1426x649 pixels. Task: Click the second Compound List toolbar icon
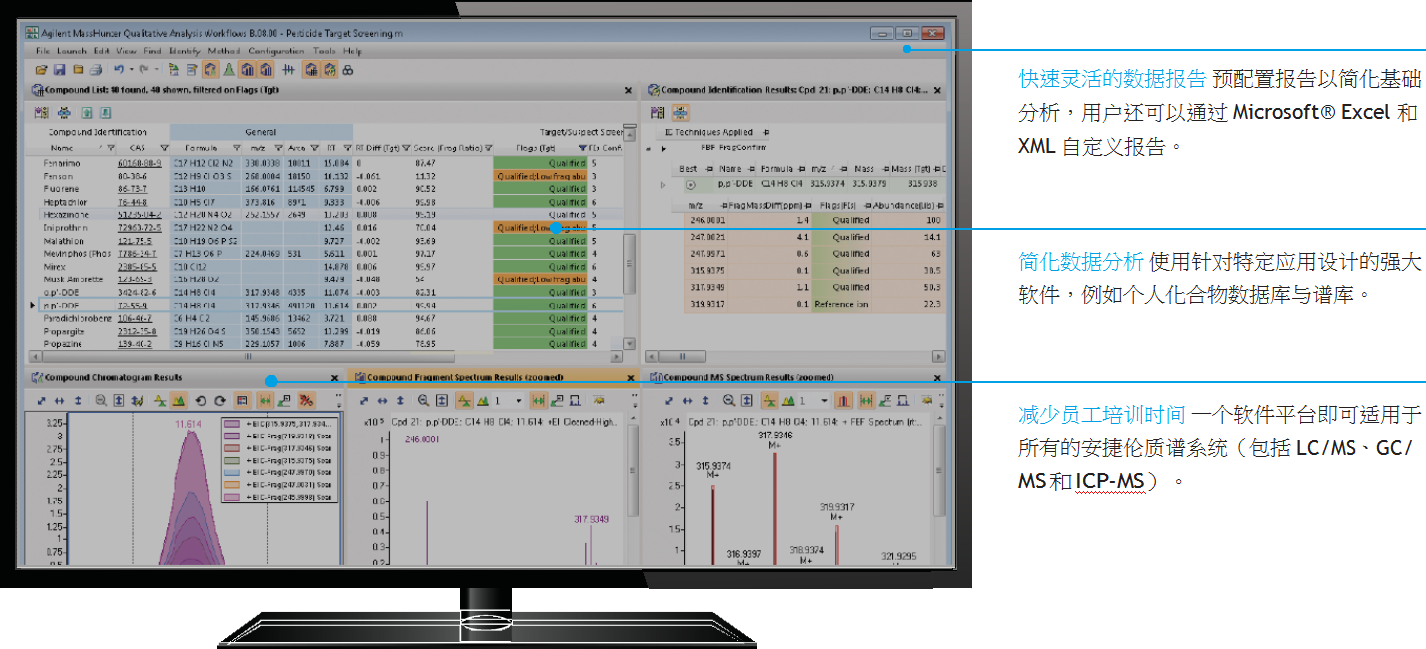(64, 113)
